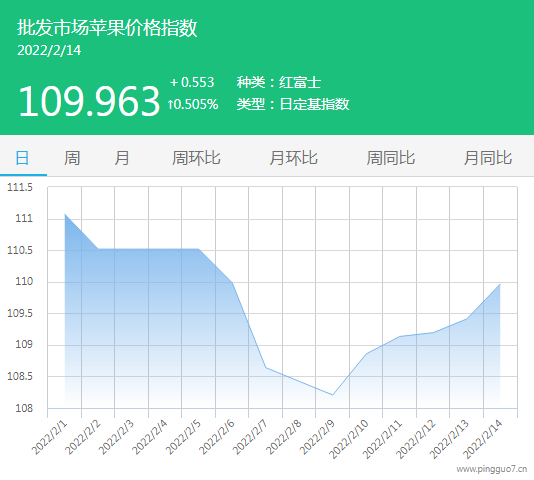Click the 108 y-axis label
534x480 pixels.
24,408
